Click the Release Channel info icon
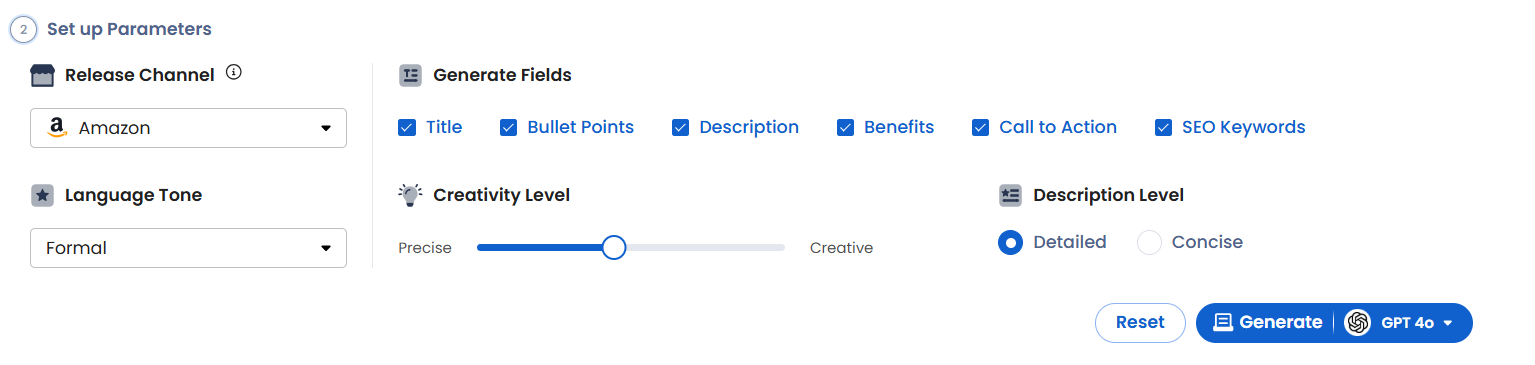 tap(234, 72)
